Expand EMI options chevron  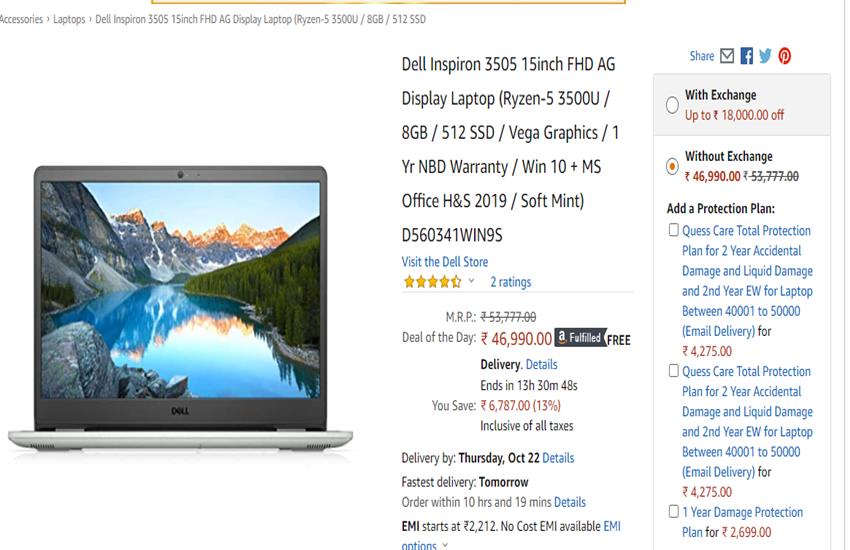445,545
